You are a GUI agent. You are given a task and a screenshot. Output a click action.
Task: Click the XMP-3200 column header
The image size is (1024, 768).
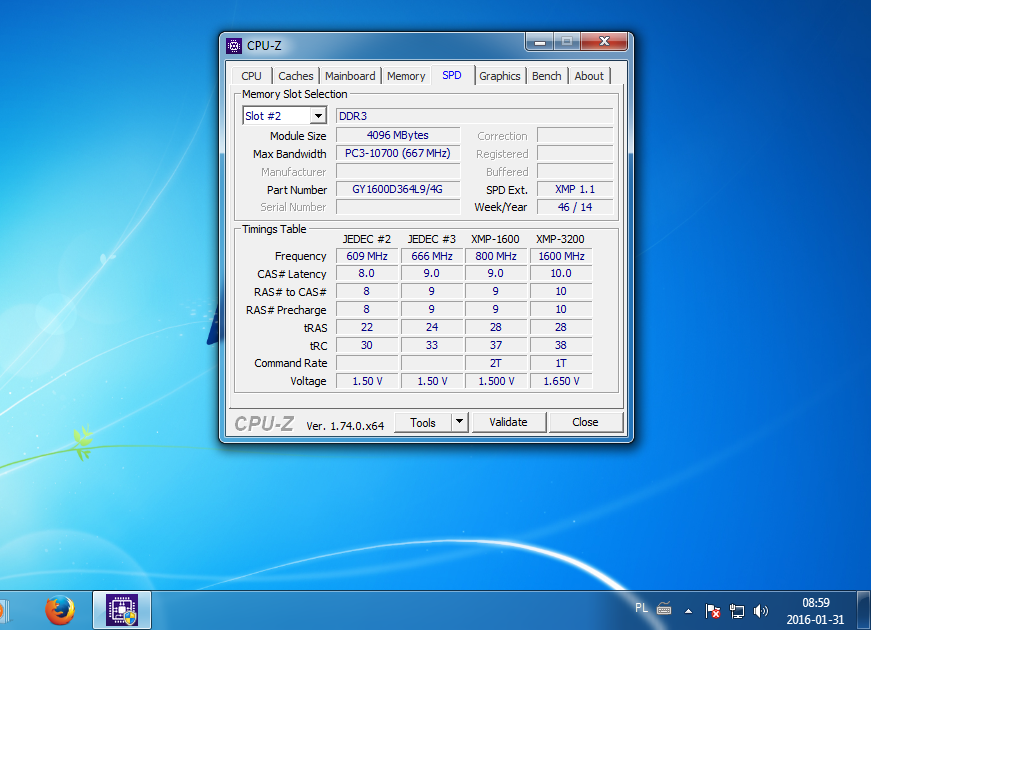(x=560, y=239)
